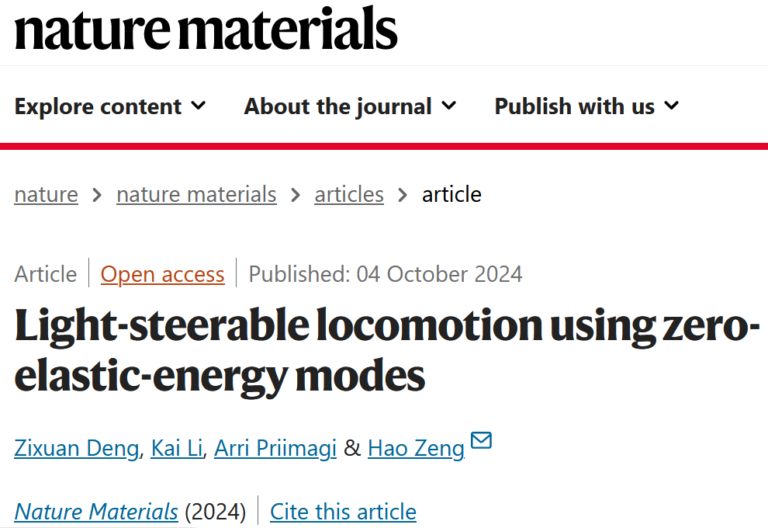This screenshot has height=528, width=768.
Task: Open the articles breadcrumb link
Action: tap(349, 194)
